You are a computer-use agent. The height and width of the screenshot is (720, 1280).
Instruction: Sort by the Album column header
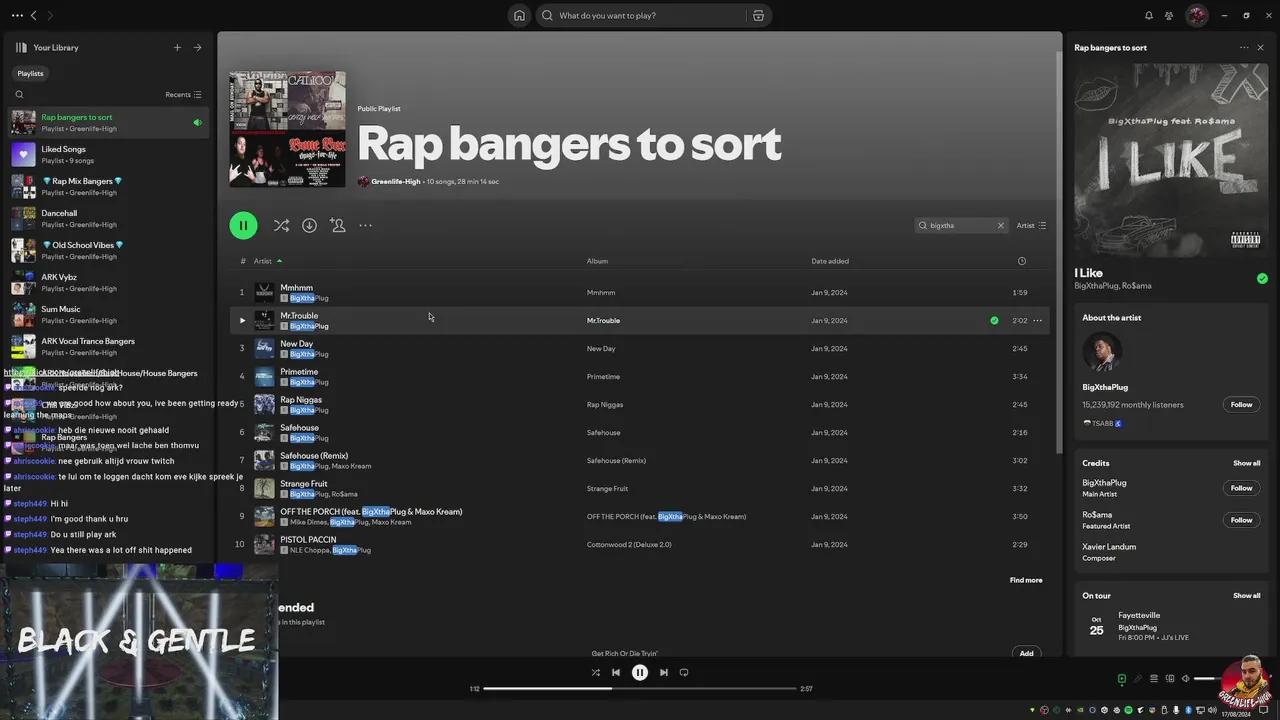coord(597,261)
